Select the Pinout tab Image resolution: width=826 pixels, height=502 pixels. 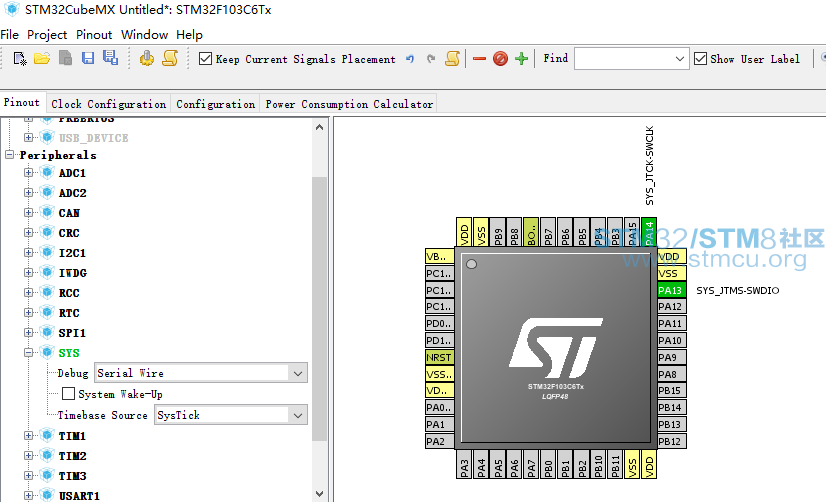pyautogui.click(x=22, y=102)
